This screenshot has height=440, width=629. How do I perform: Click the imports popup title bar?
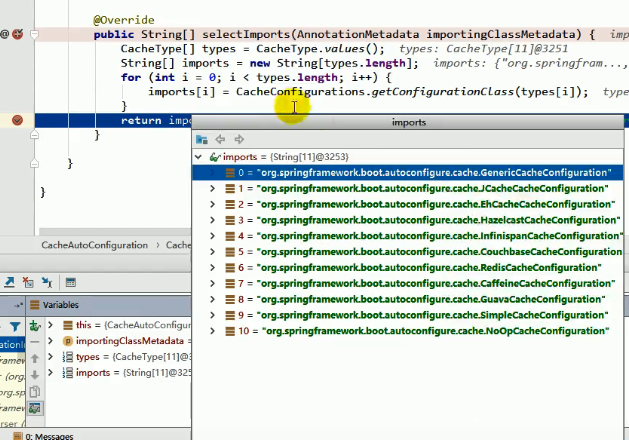[408, 122]
